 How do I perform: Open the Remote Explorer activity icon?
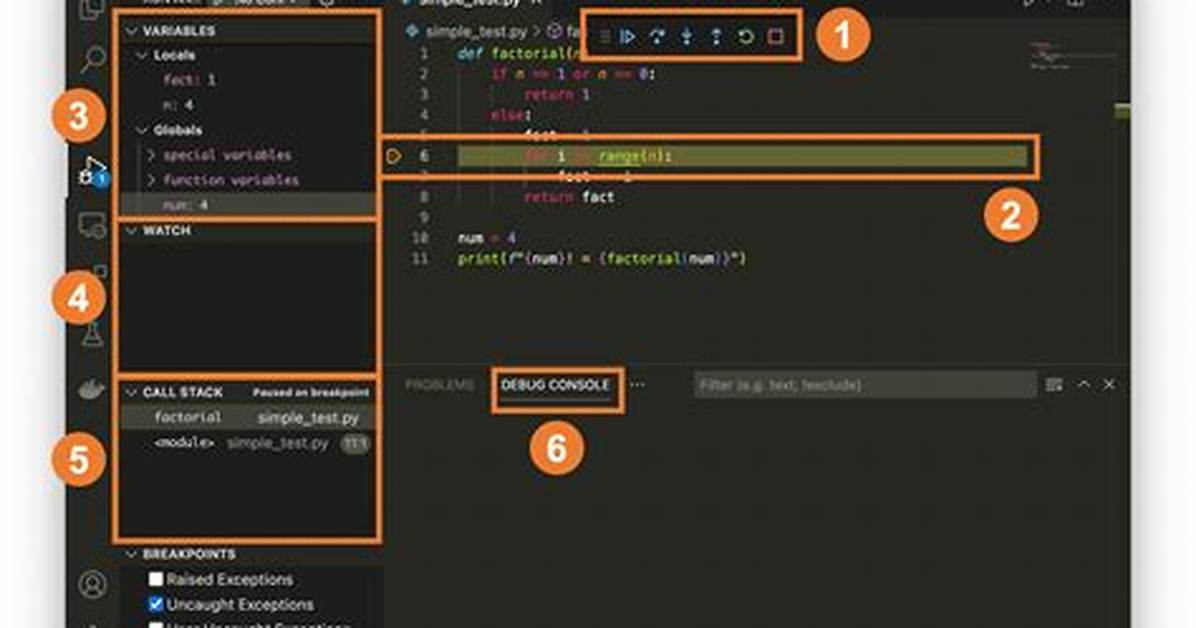pyautogui.click(x=92, y=226)
